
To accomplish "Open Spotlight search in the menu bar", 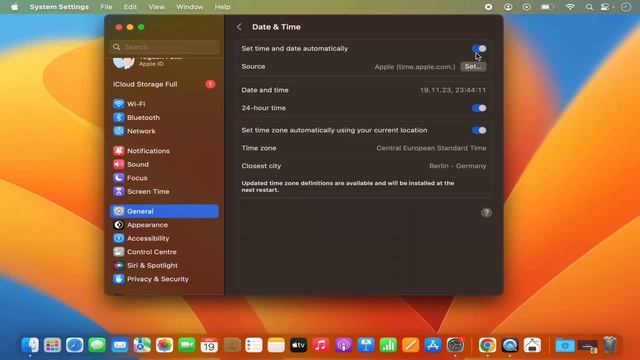I will [x=589, y=7].
